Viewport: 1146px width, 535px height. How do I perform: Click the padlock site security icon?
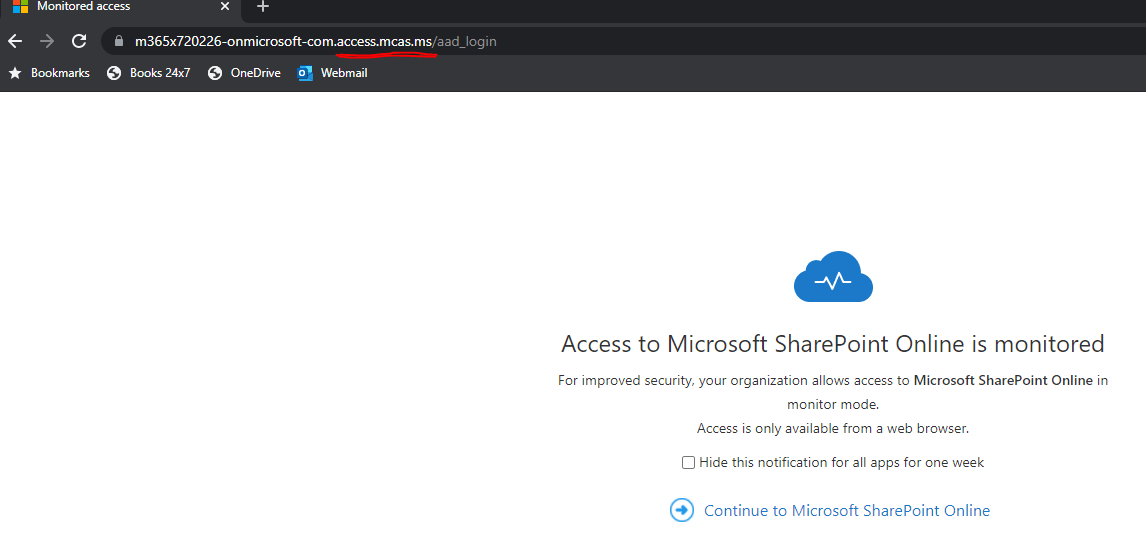[120, 42]
